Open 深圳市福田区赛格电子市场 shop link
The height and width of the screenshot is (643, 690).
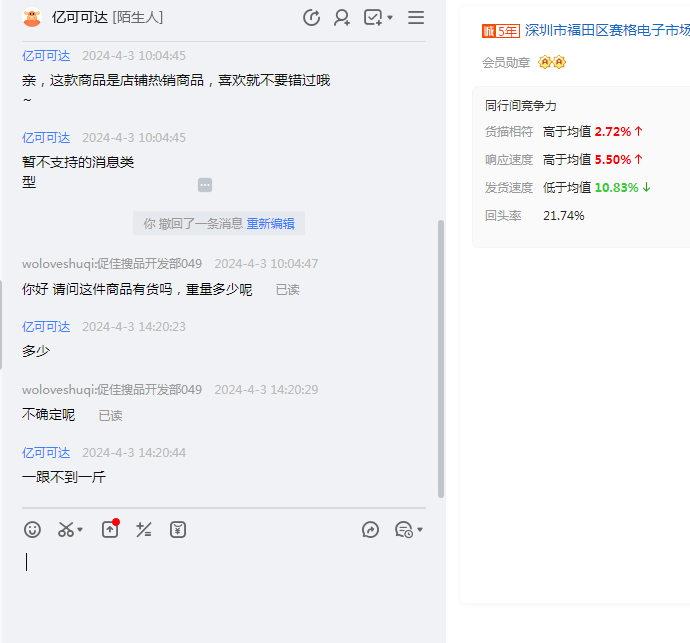point(607,30)
